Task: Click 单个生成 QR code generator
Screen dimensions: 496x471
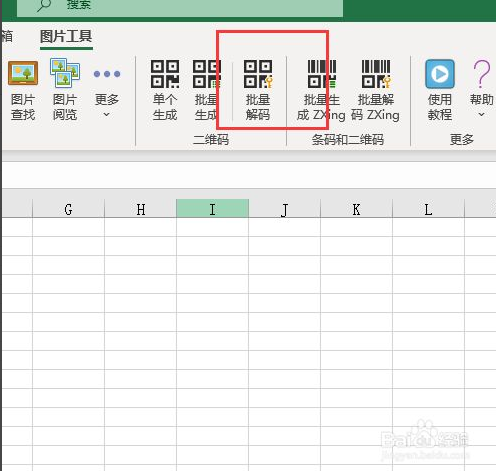Action: tap(165, 91)
